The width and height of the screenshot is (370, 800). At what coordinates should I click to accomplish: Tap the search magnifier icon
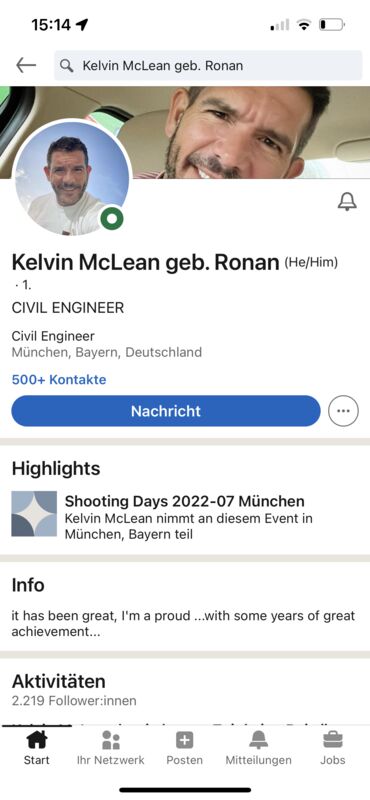coord(66,65)
